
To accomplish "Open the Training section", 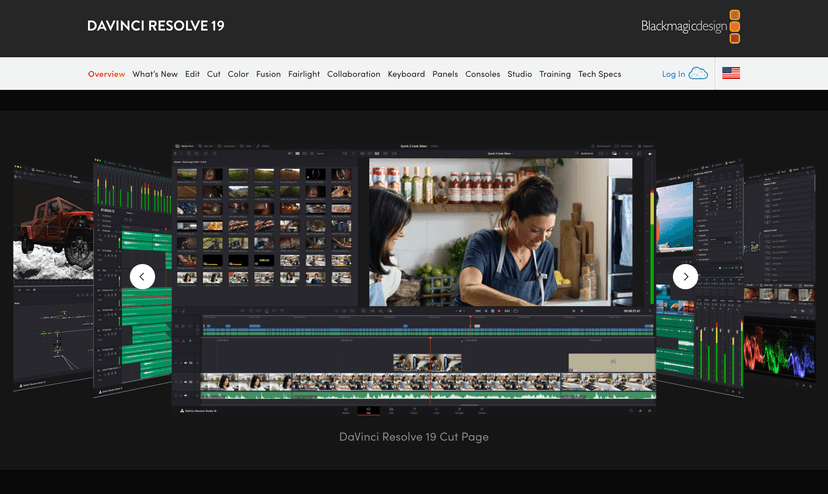I will [555, 74].
